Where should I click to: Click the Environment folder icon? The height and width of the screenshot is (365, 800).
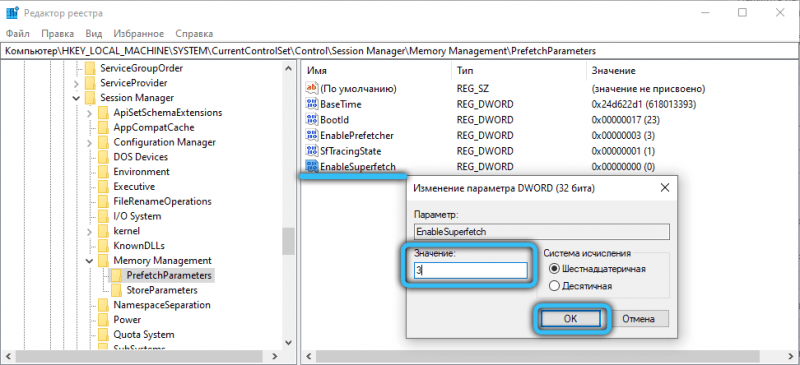pyautogui.click(x=104, y=172)
